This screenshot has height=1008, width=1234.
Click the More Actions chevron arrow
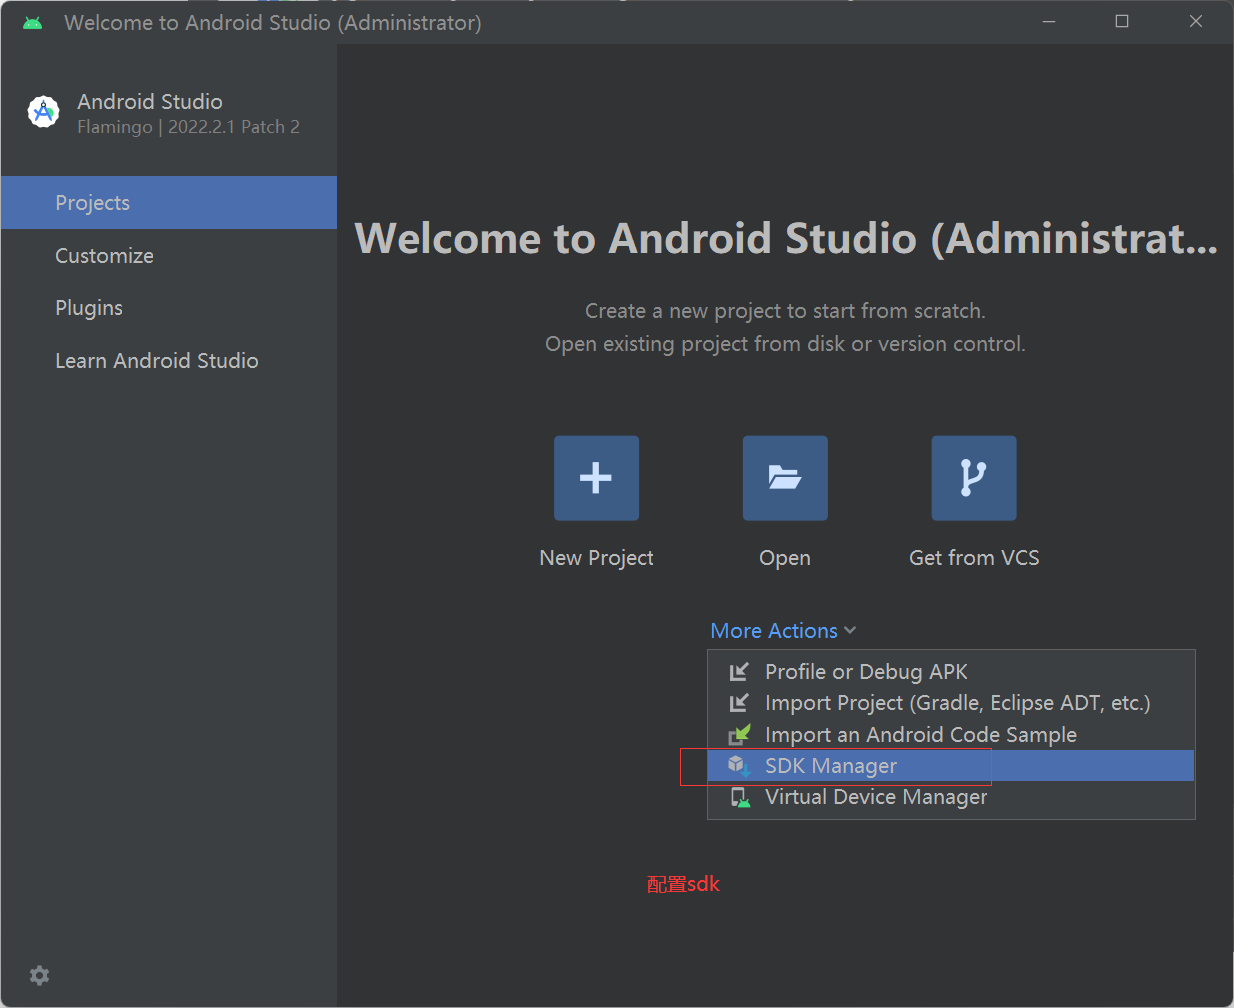850,631
